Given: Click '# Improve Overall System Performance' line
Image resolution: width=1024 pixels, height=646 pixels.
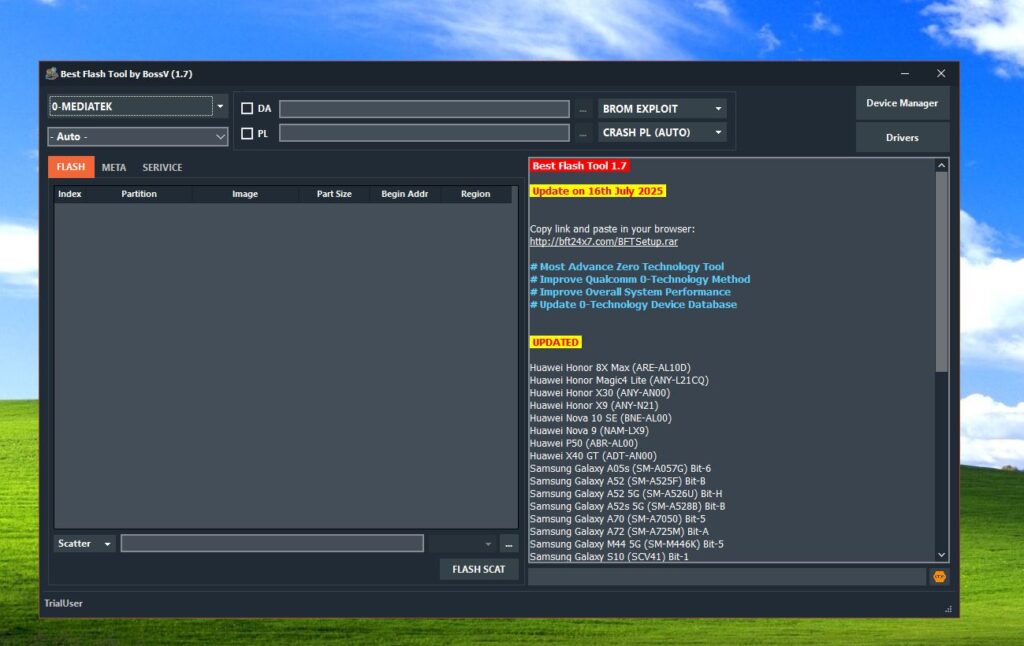Looking at the screenshot, I should pyautogui.click(x=630, y=292).
